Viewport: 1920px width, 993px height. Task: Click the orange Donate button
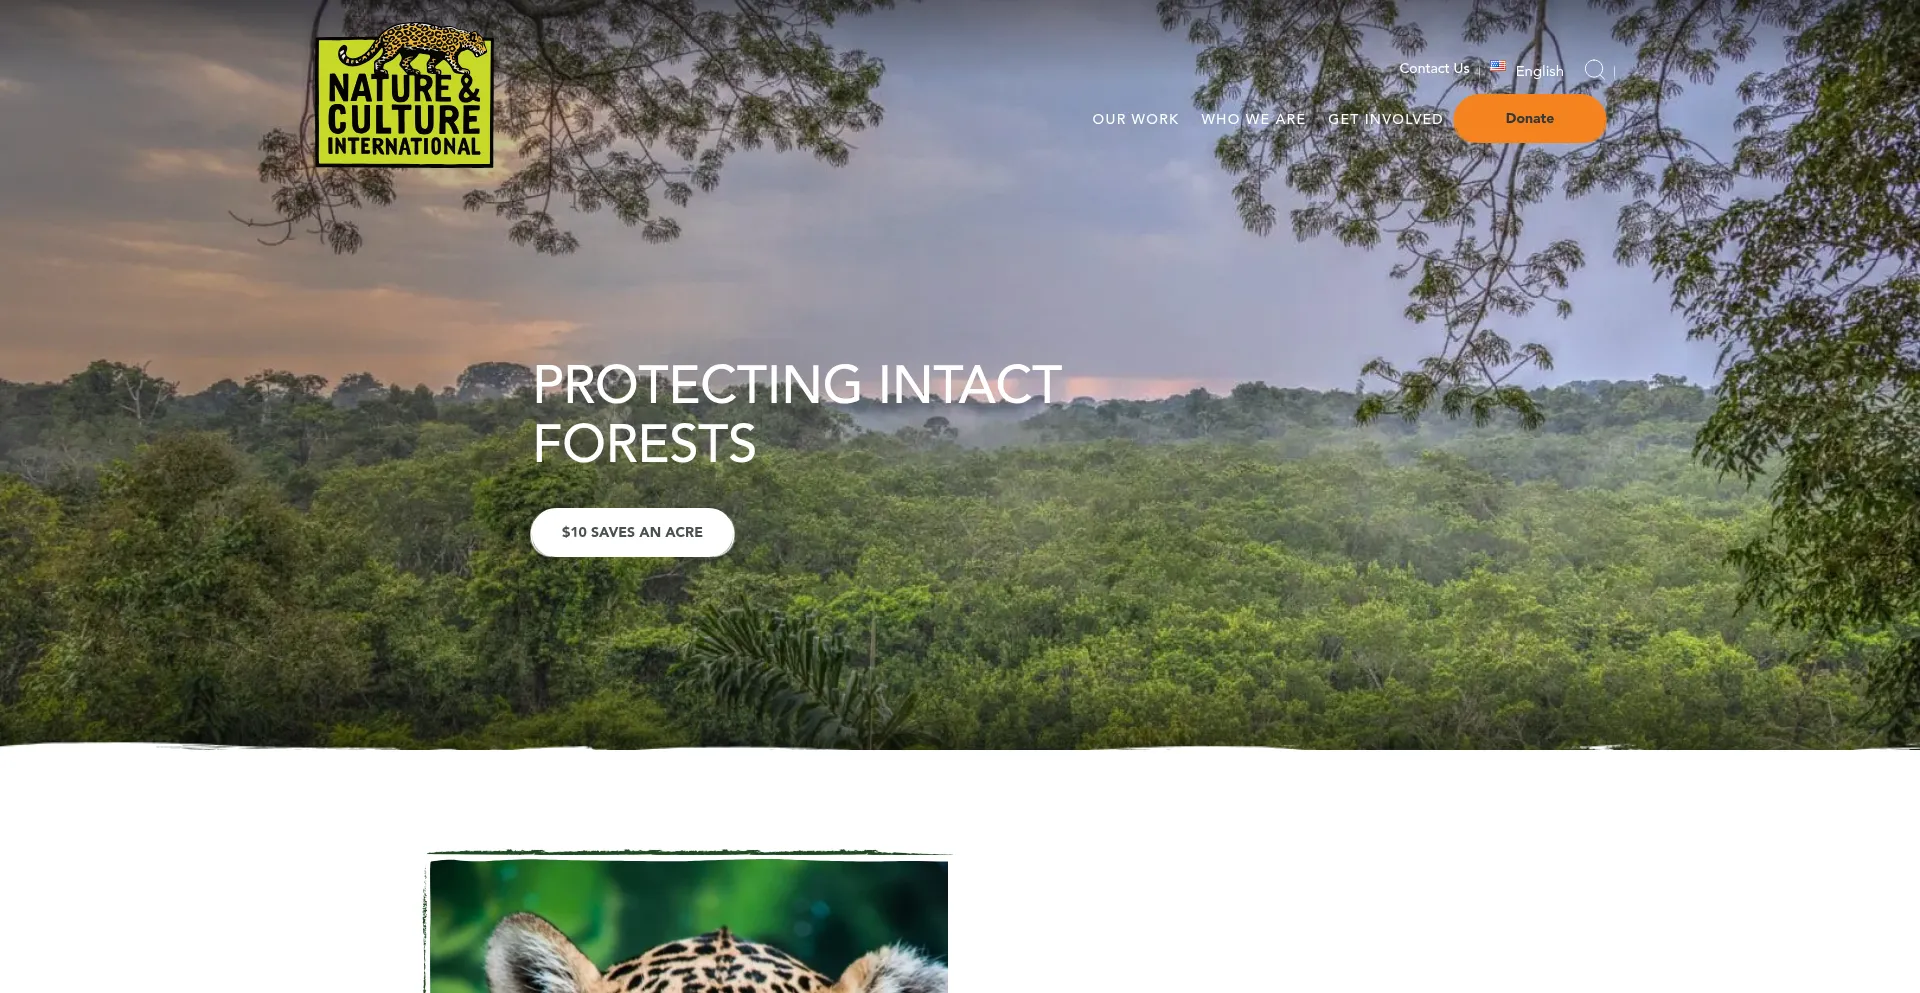[1529, 118]
